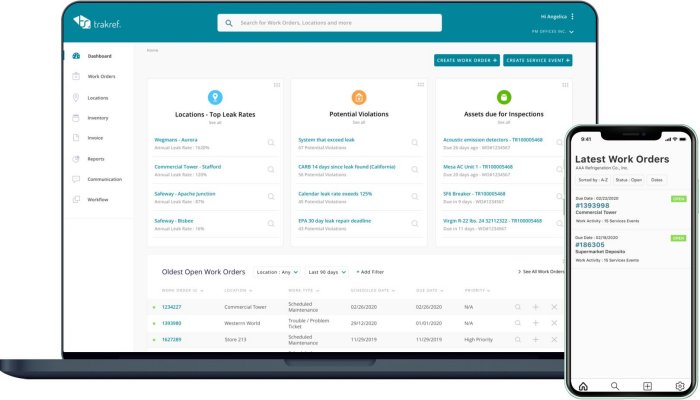Tap the phone's home icon
The image size is (700, 400).
click(583, 385)
